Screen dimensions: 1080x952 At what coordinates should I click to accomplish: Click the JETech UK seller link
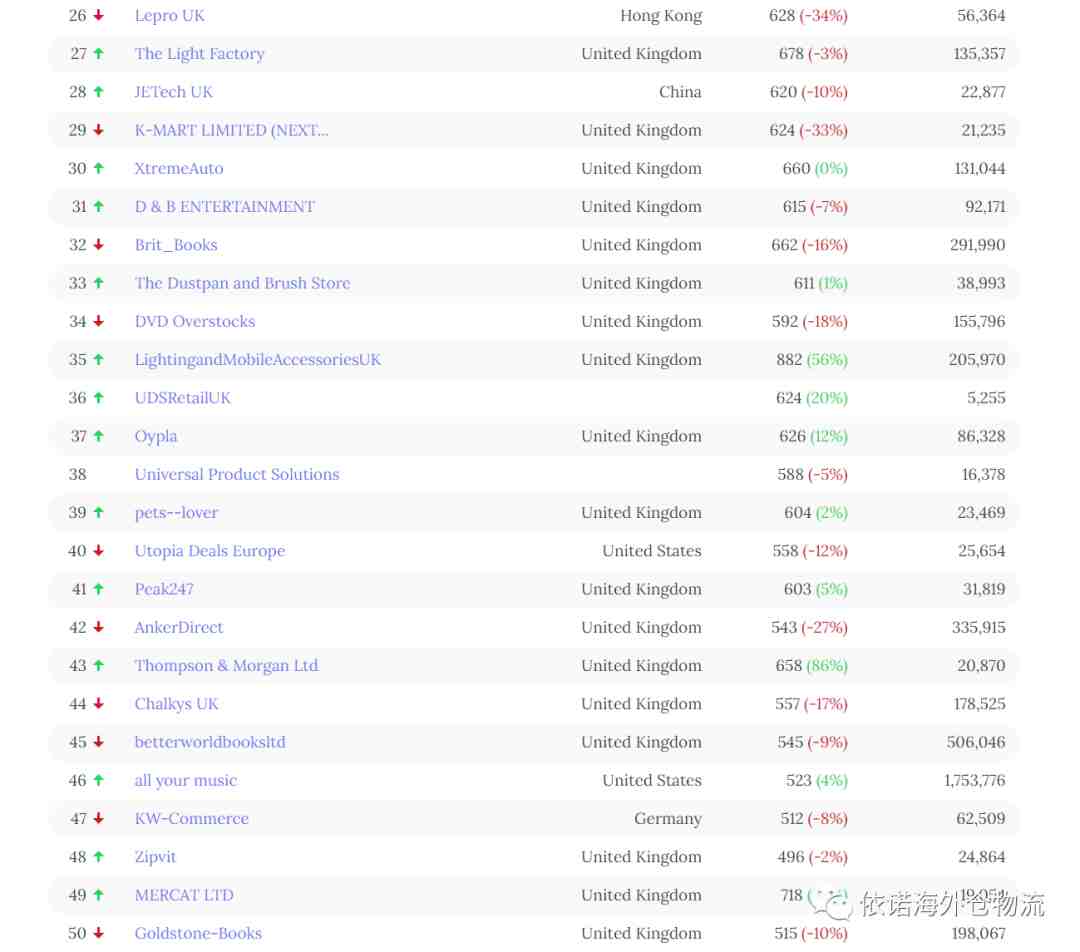point(174,92)
